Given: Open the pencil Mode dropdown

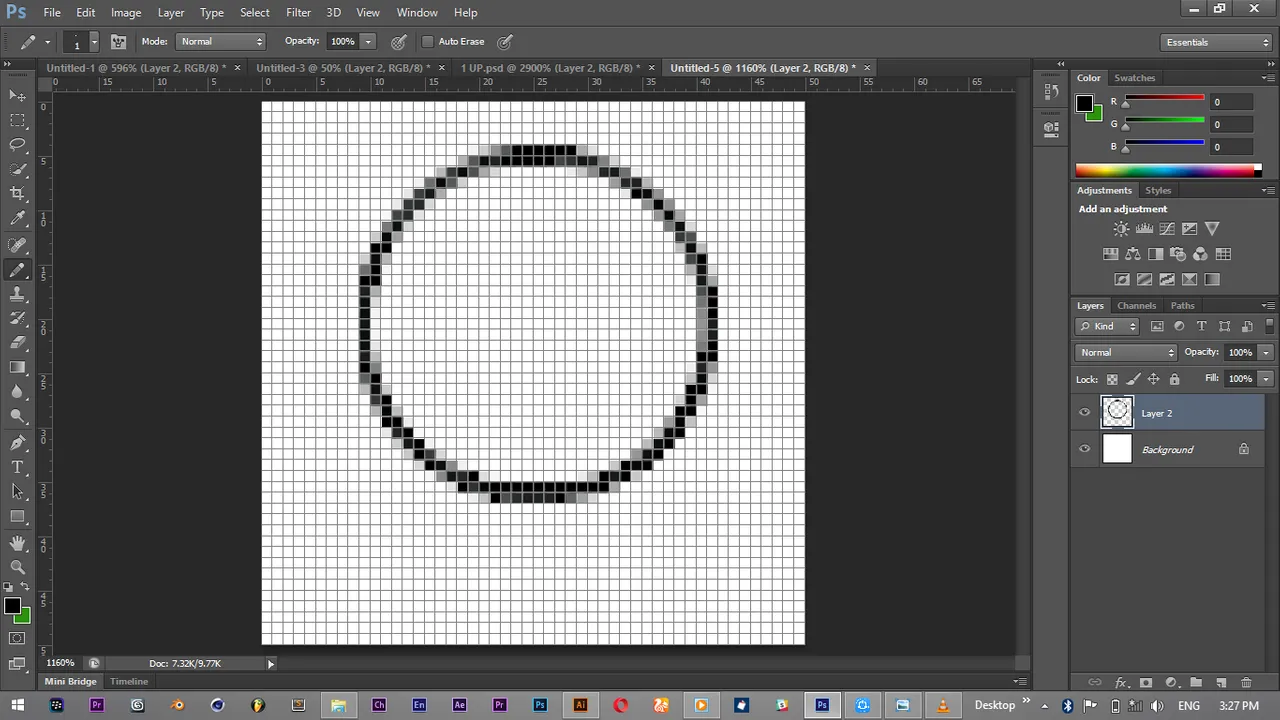Looking at the screenshot, I should coord(221,42).
